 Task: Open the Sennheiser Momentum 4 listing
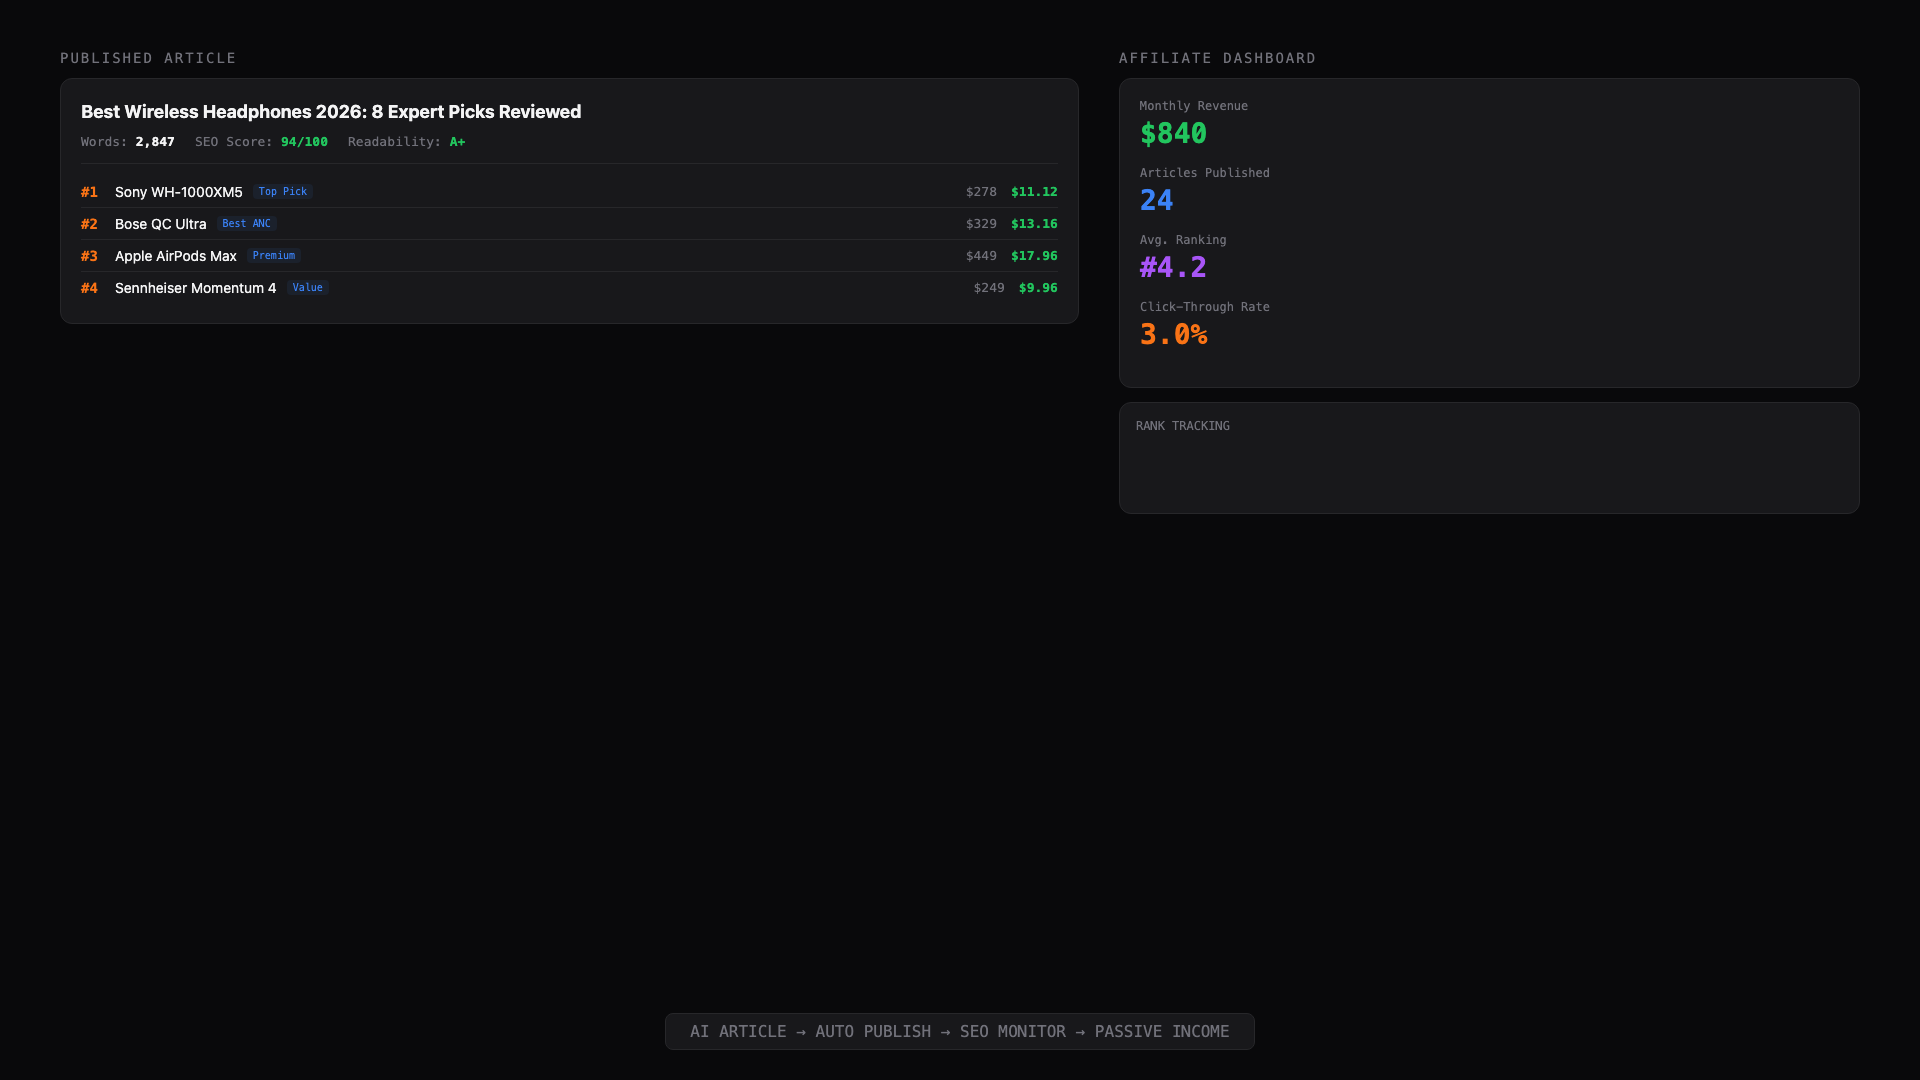[x=195, y=288]
